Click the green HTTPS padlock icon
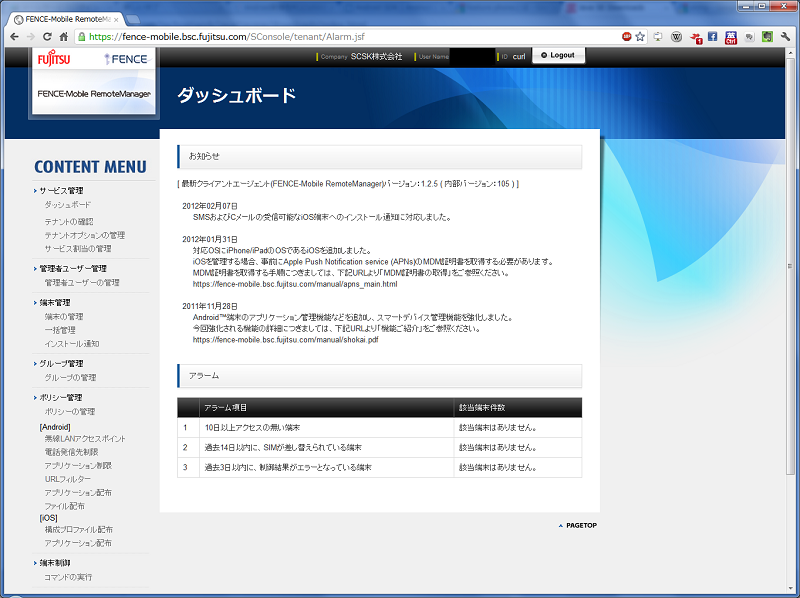The width and height of the screenshot is (800, 598). (79, 37)
